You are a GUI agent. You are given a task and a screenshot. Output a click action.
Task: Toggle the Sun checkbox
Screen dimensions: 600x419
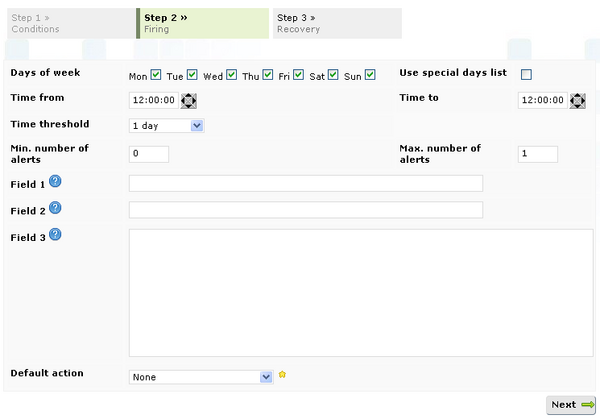tap(370, 75)
